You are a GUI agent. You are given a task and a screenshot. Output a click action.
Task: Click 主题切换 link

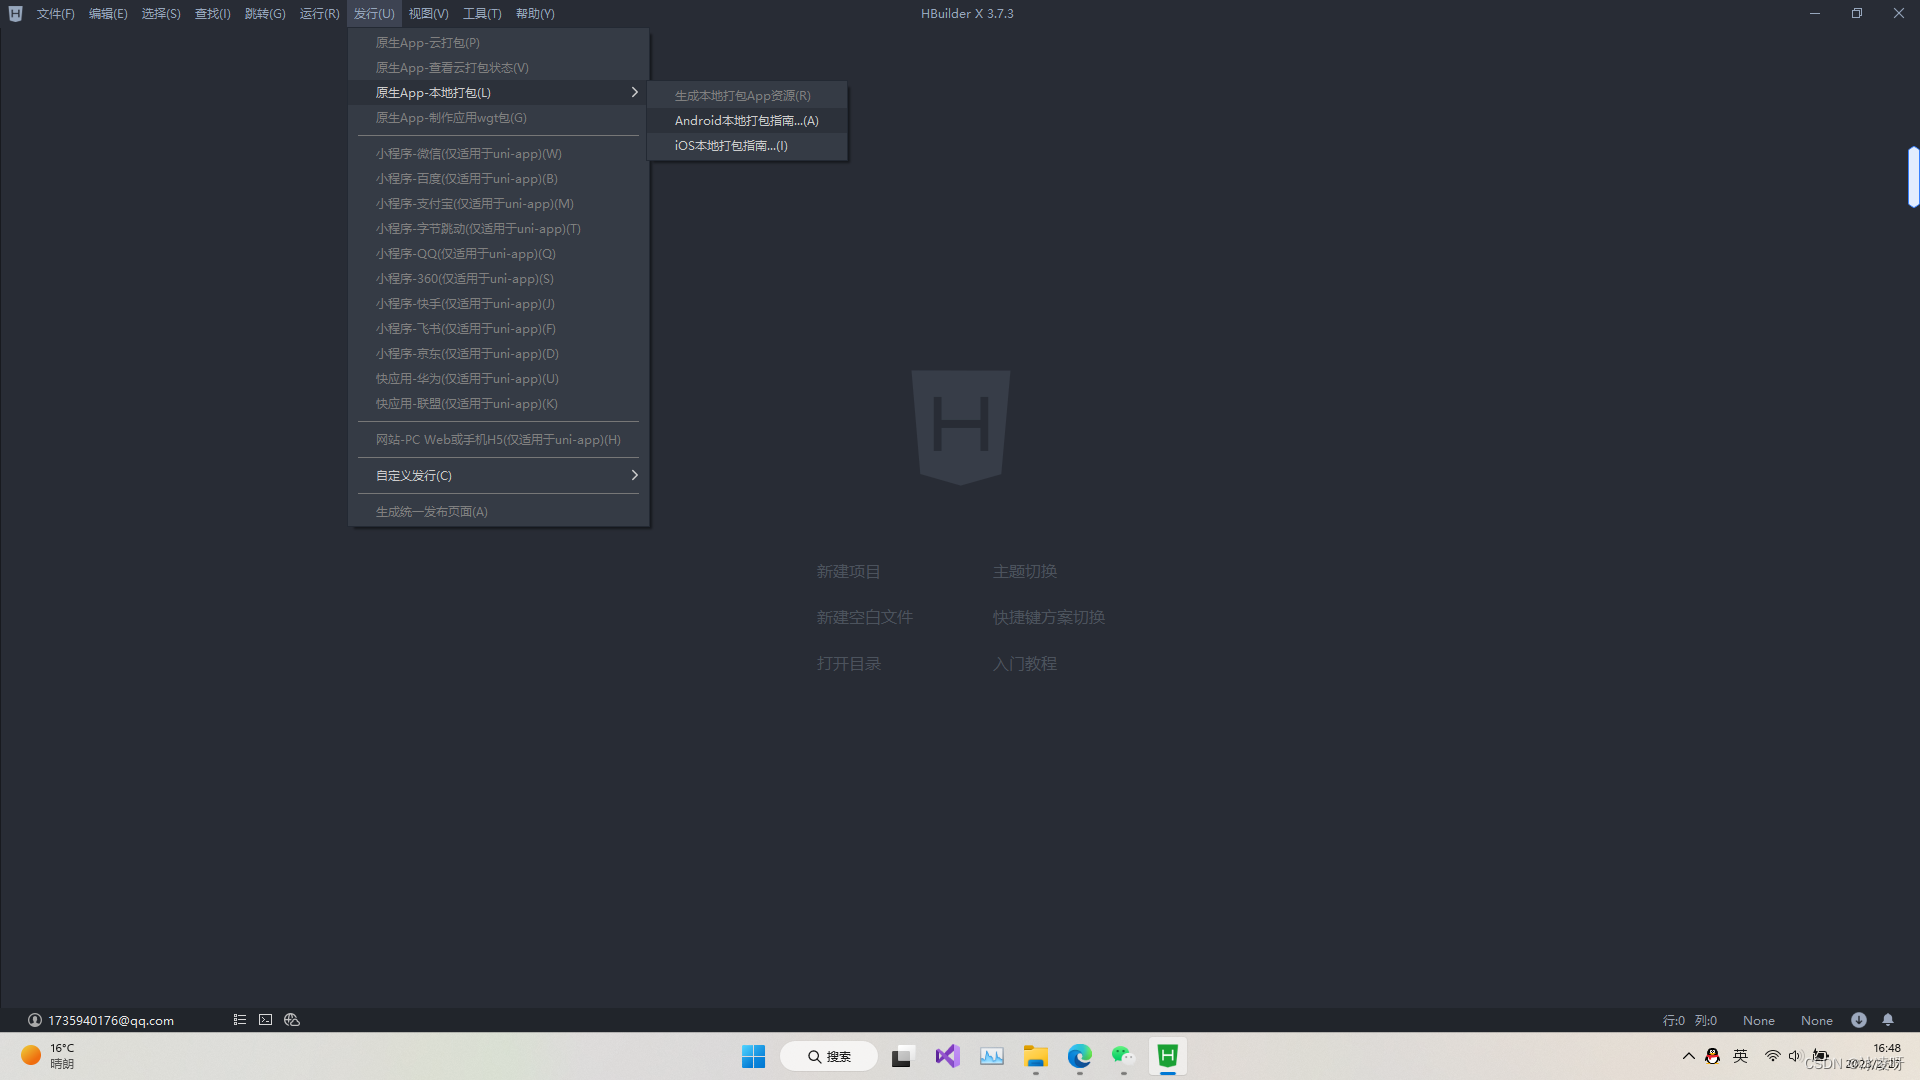coord(1024,572)
